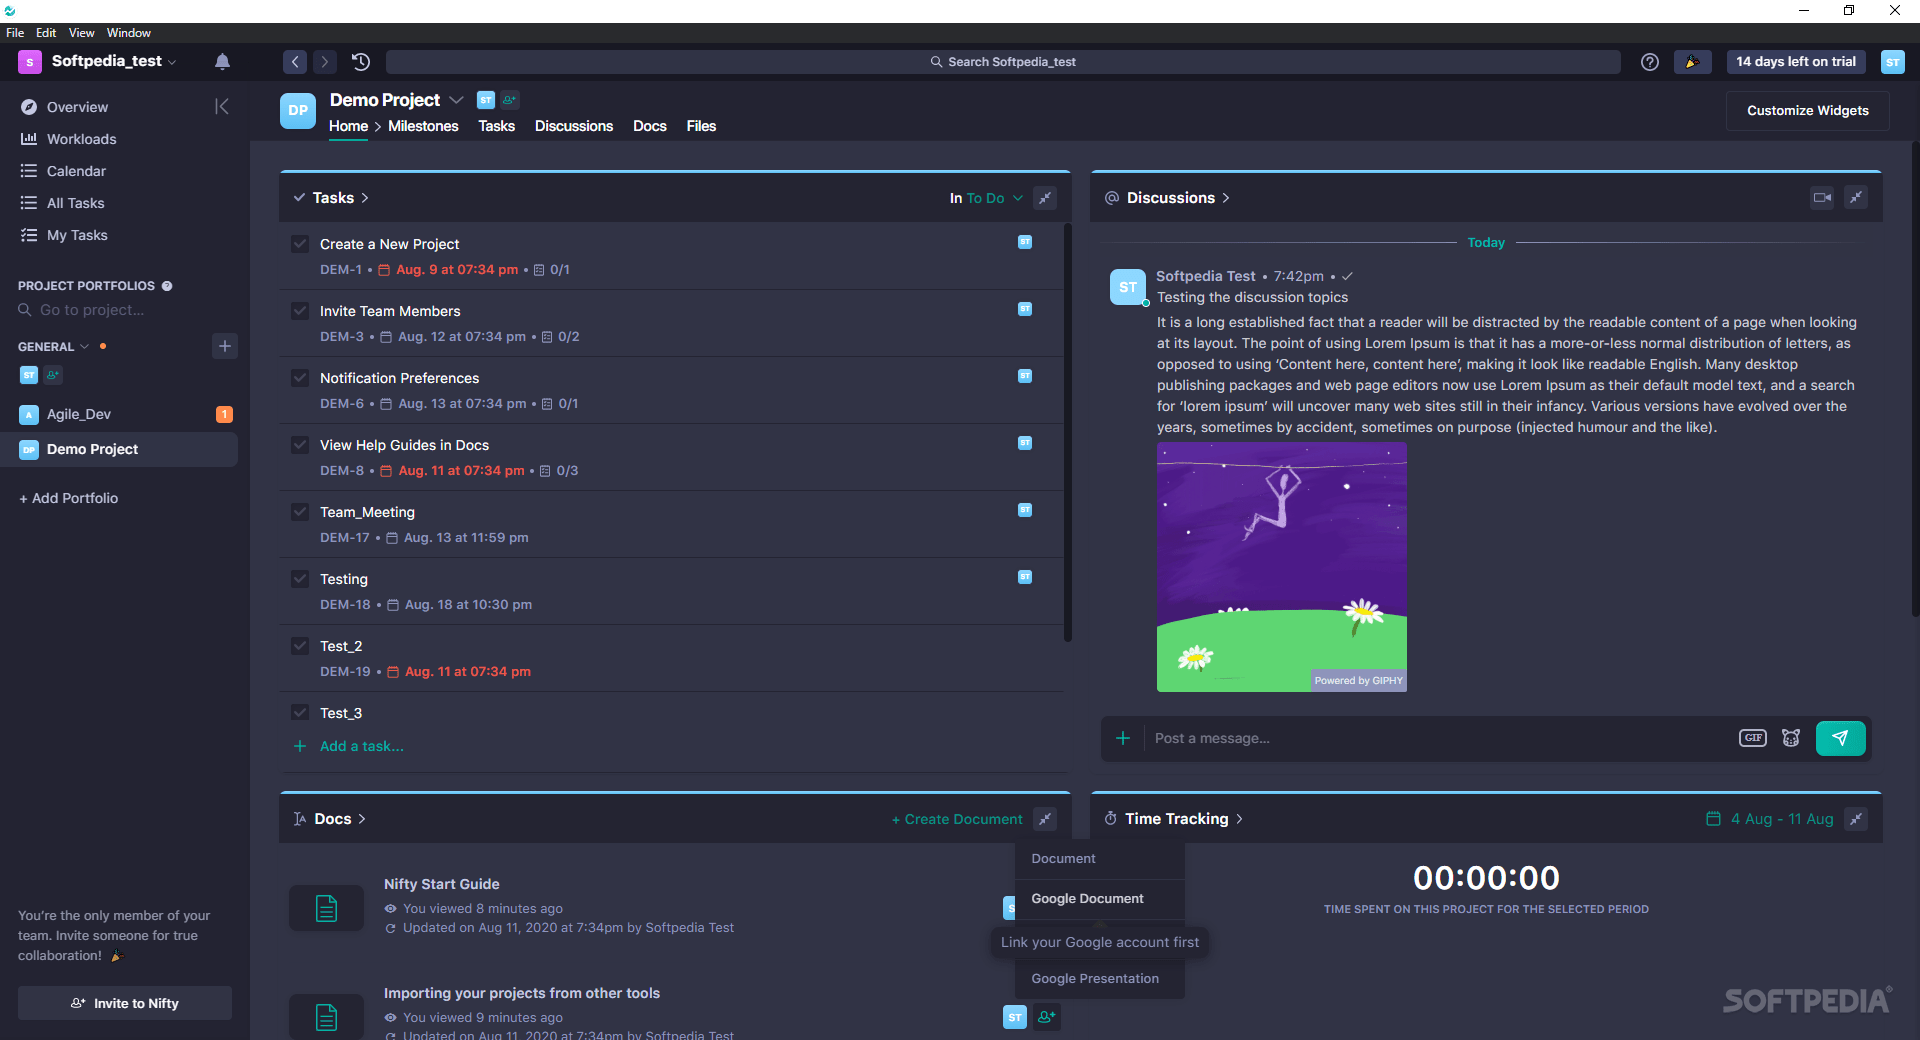Check off the Testing task
This screenshot has height=1040, width=1920.
point(300,579)
